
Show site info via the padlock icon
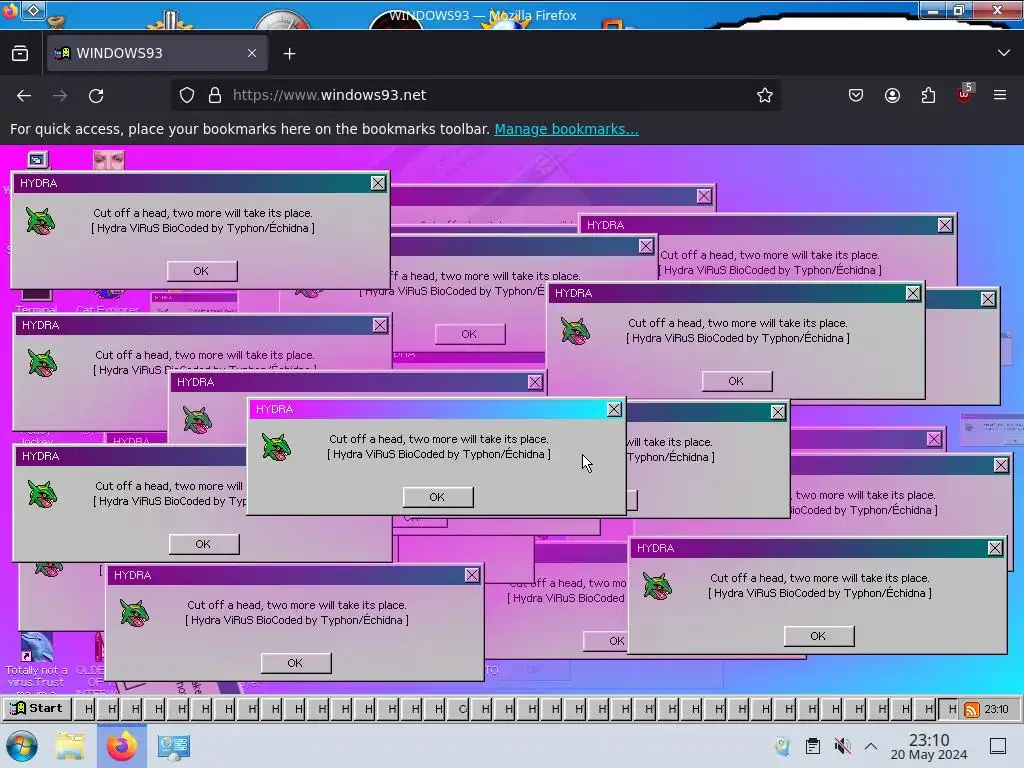point(215,95)
